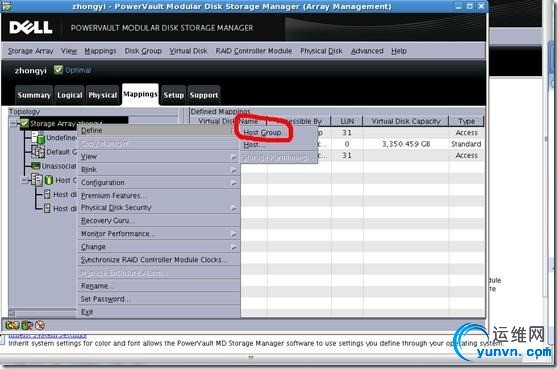Image resolution: width=558 pixels, height=369 pixels.
Task: Switch to the Logical tab
Action: click(69, 95)
